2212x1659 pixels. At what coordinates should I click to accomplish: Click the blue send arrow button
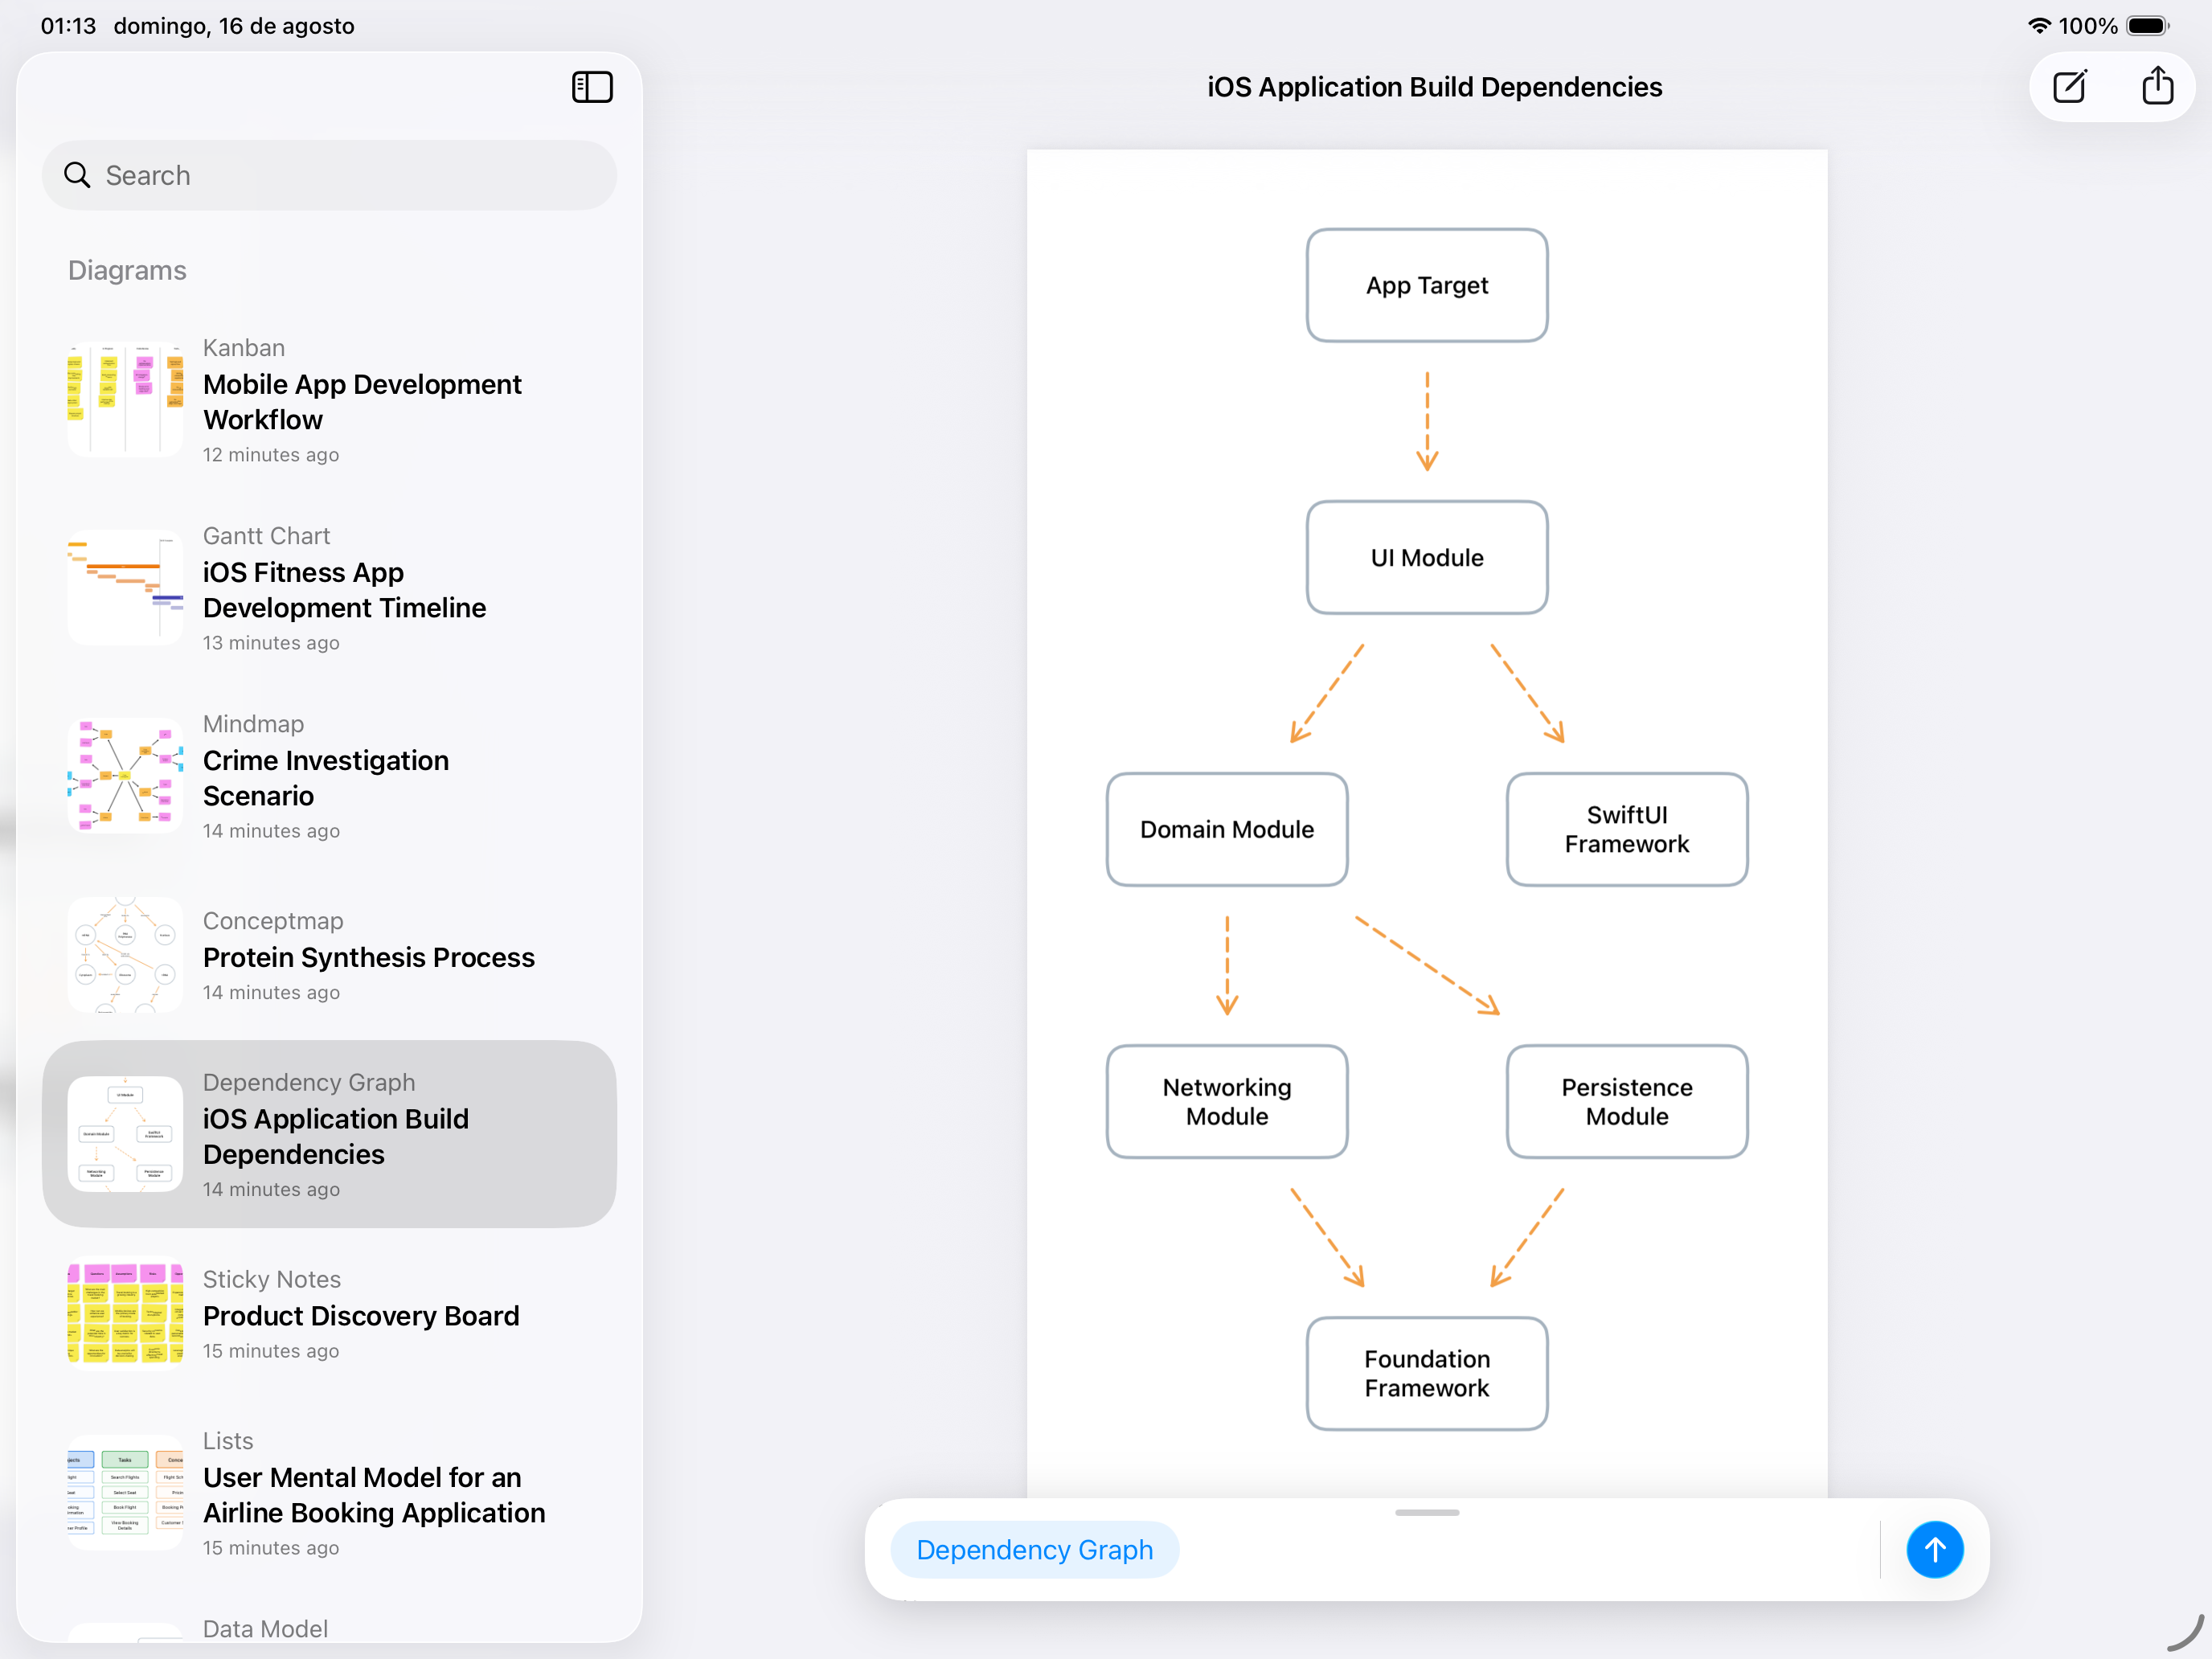pos(1934,1549)
